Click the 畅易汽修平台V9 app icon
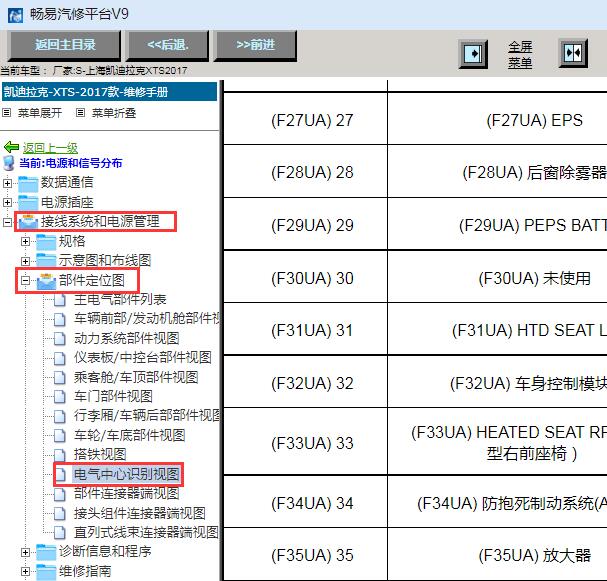The height and width of the screenshot is (581, 607). click(15, 15)
